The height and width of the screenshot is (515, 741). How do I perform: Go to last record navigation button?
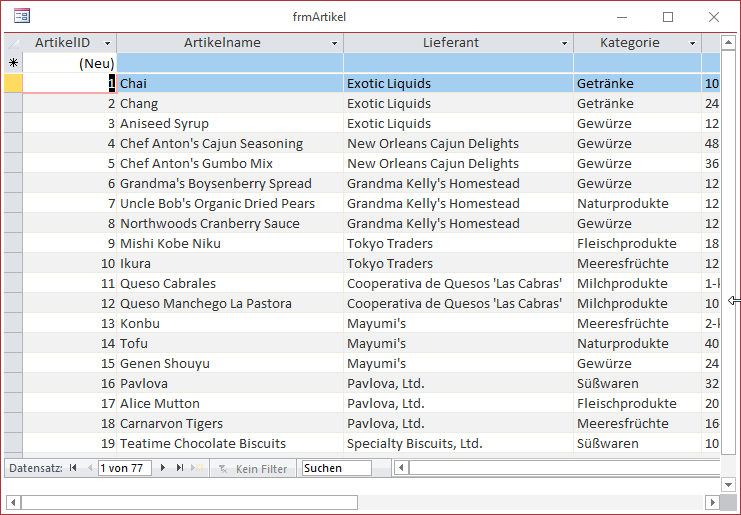click(180, 468)
